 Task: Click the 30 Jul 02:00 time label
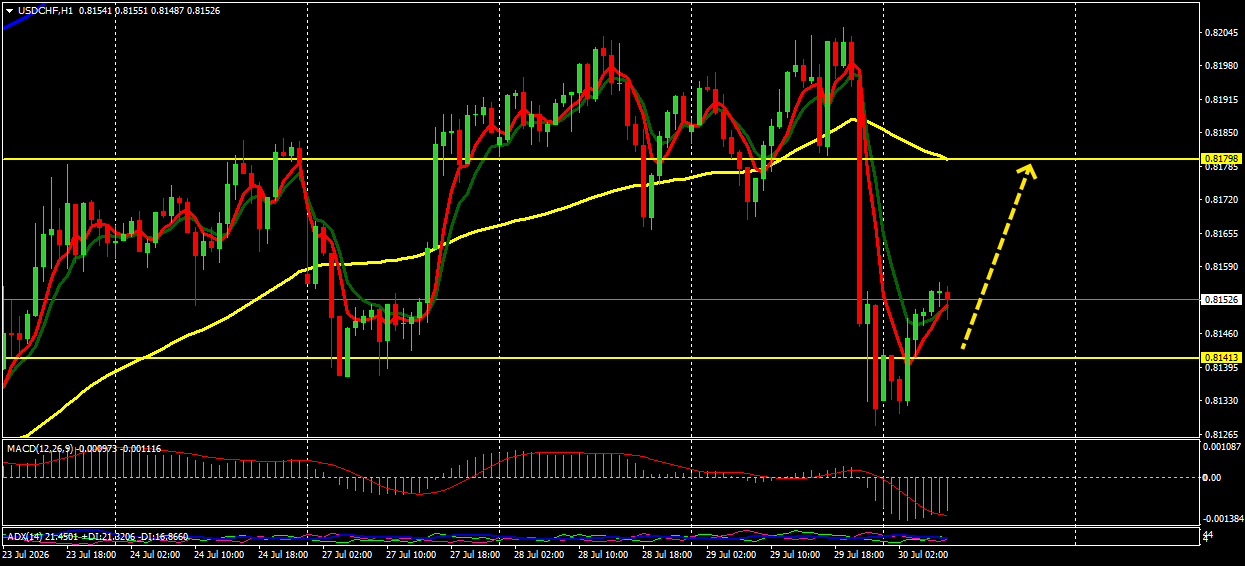pos(922,553)
